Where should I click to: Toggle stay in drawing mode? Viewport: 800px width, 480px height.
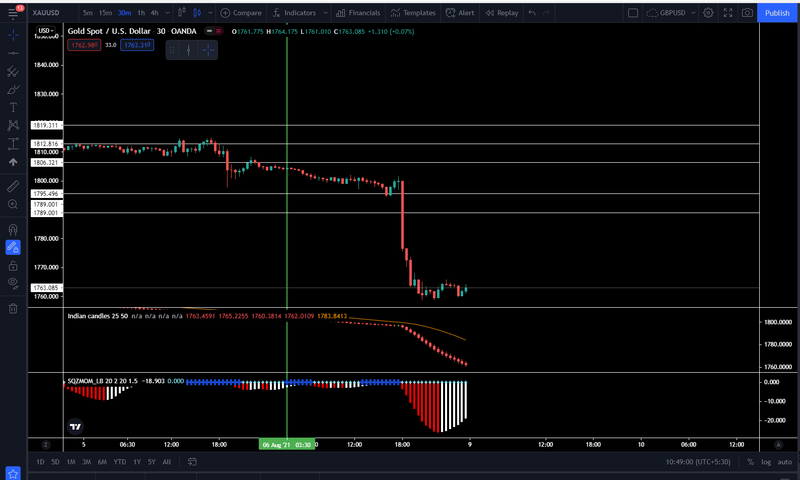13,247
